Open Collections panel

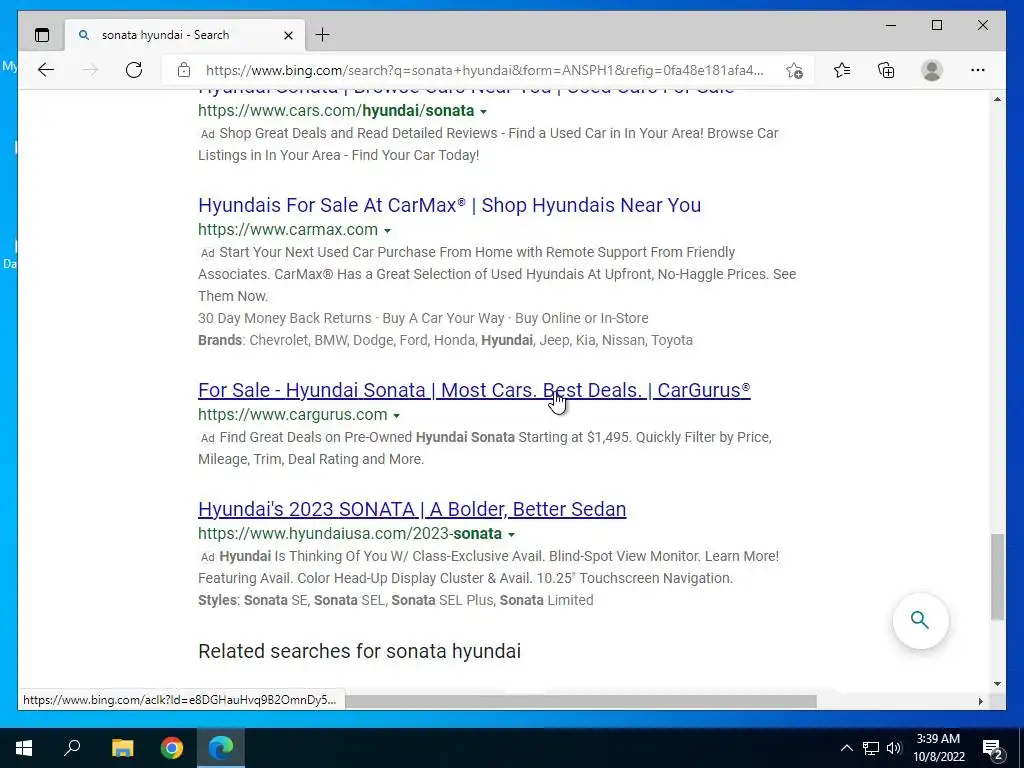coord(886,70)
